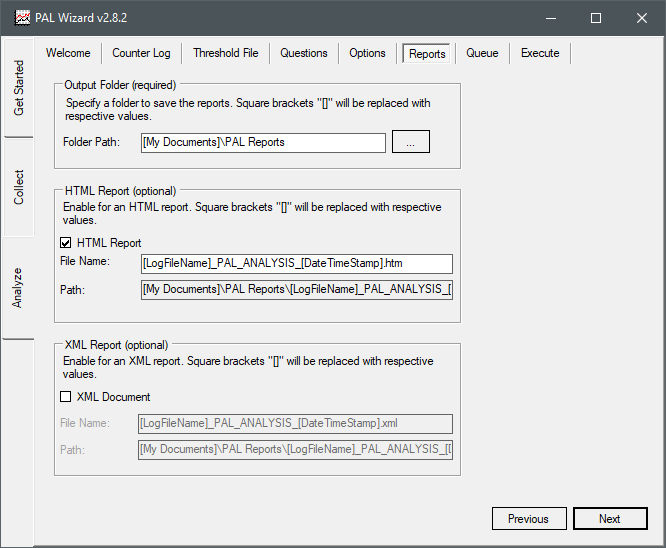The image size is (666, 548).
Task: Click the XML Report (optional) group label
Action: (116, 345)
